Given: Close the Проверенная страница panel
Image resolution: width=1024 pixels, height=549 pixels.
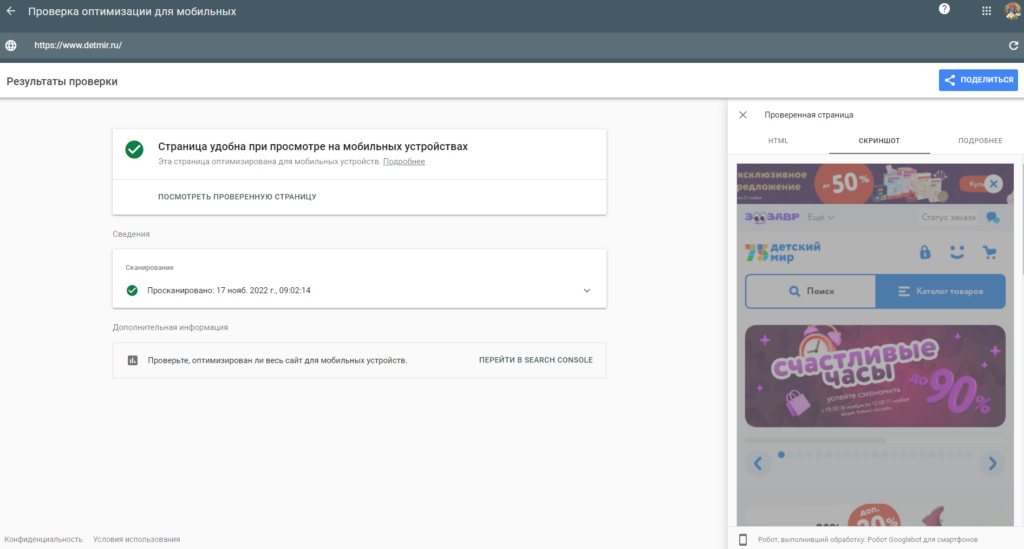Looking at the screenshot, I should point(743,115).
